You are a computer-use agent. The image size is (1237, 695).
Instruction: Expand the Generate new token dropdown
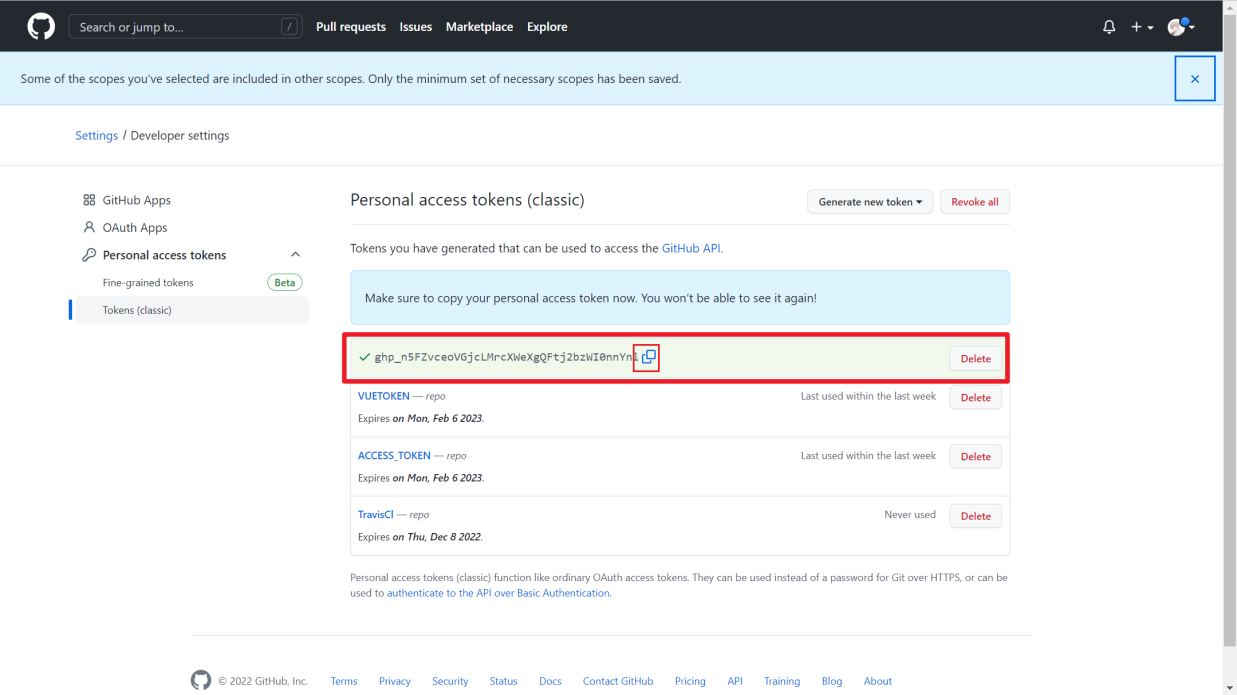pyautogui.click(x=870, y=202)
